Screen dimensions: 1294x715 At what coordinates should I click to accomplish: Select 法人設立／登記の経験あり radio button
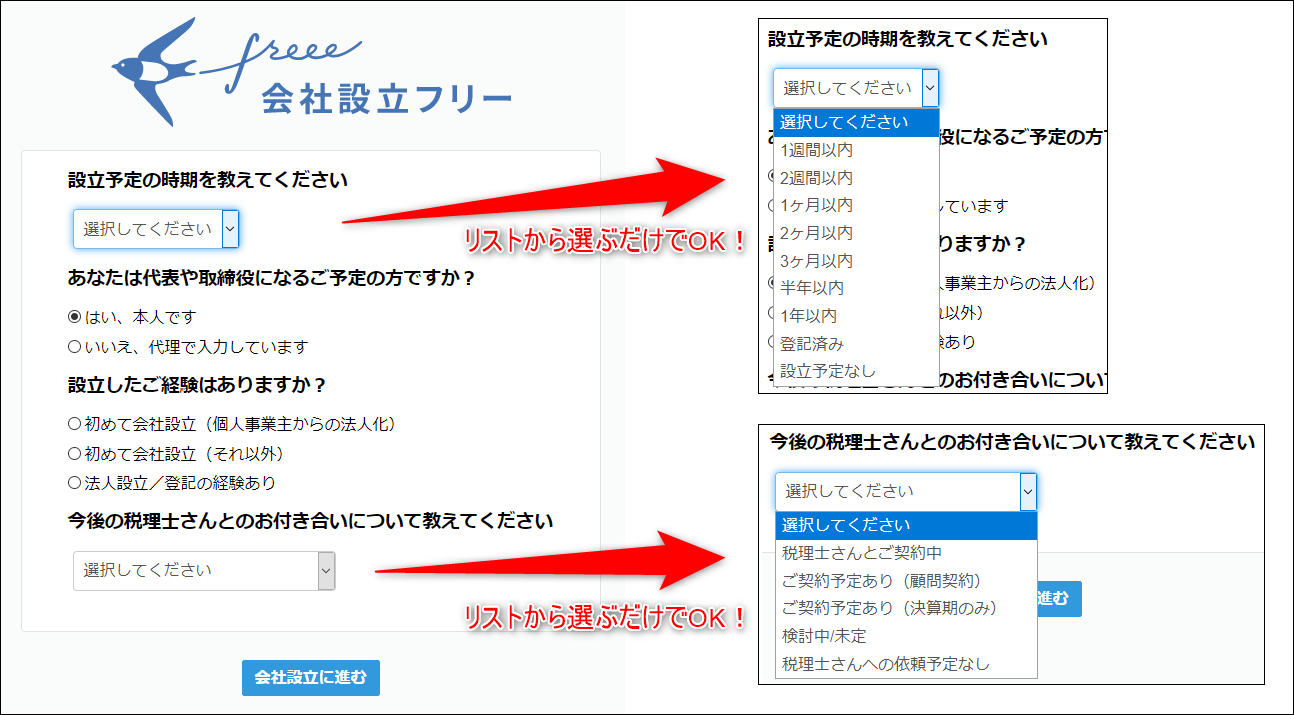pyautogui.click(x=74, y=483)
